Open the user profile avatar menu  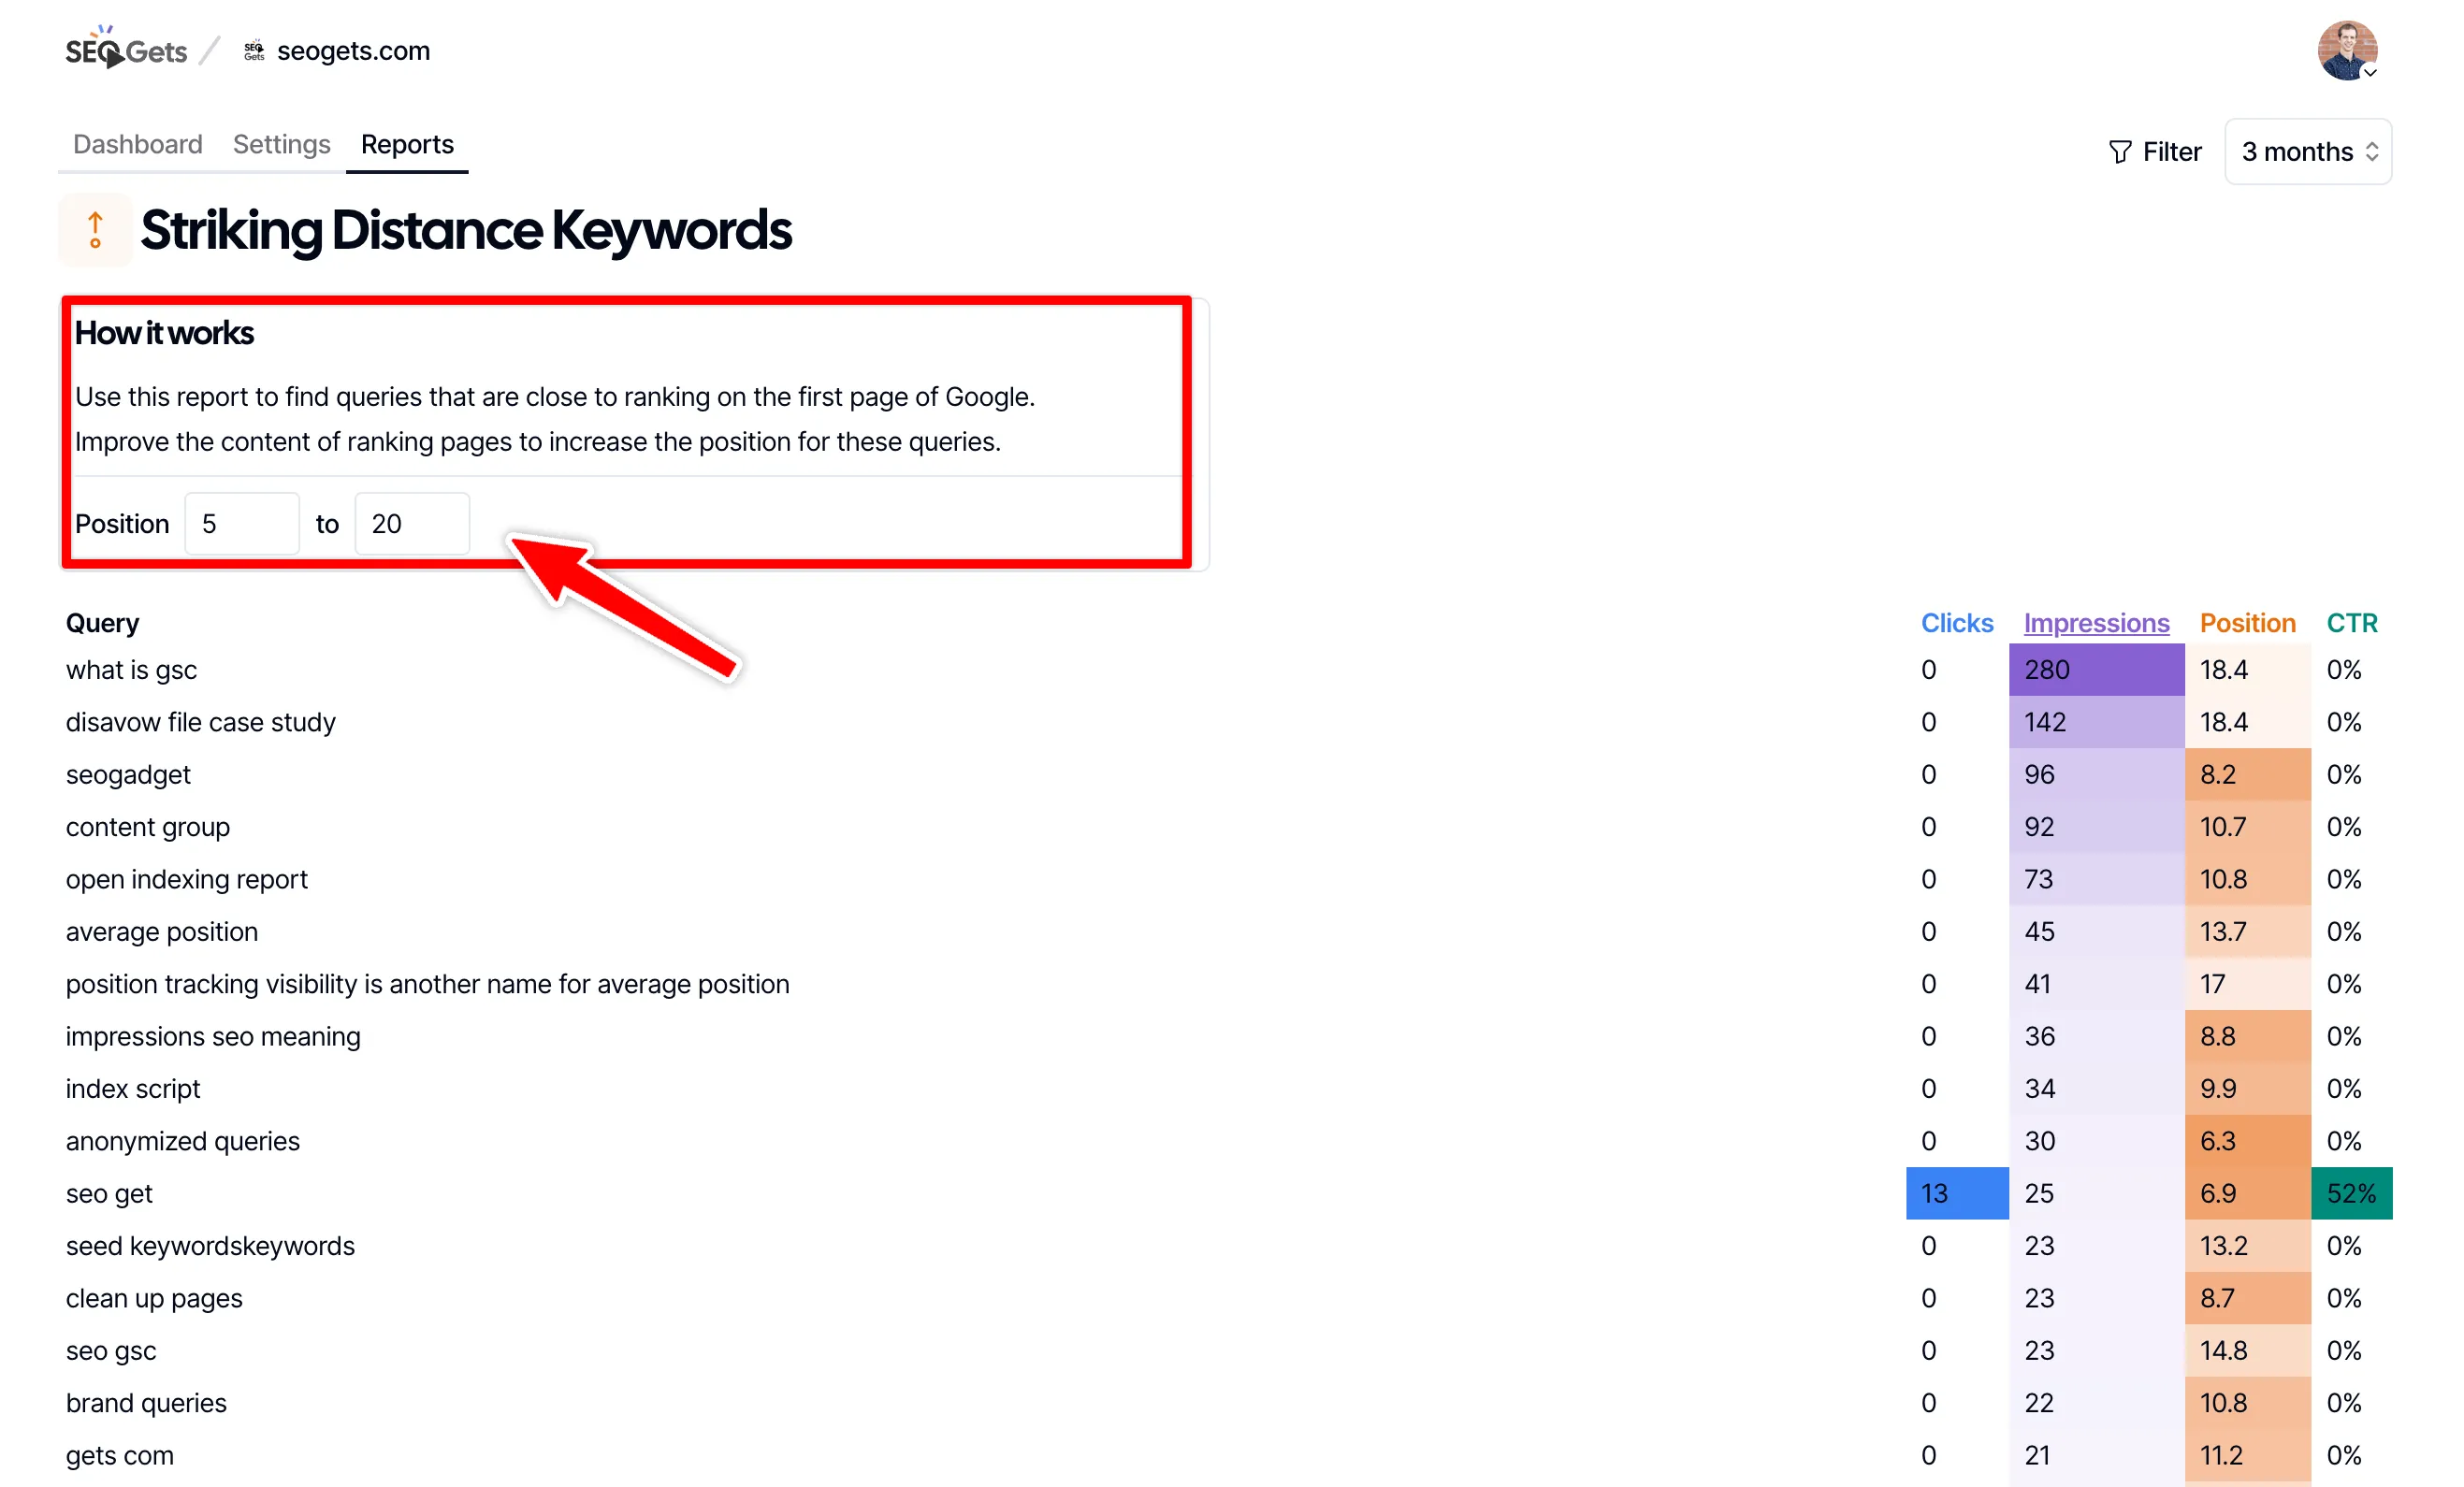click(x=2345, y=49)
